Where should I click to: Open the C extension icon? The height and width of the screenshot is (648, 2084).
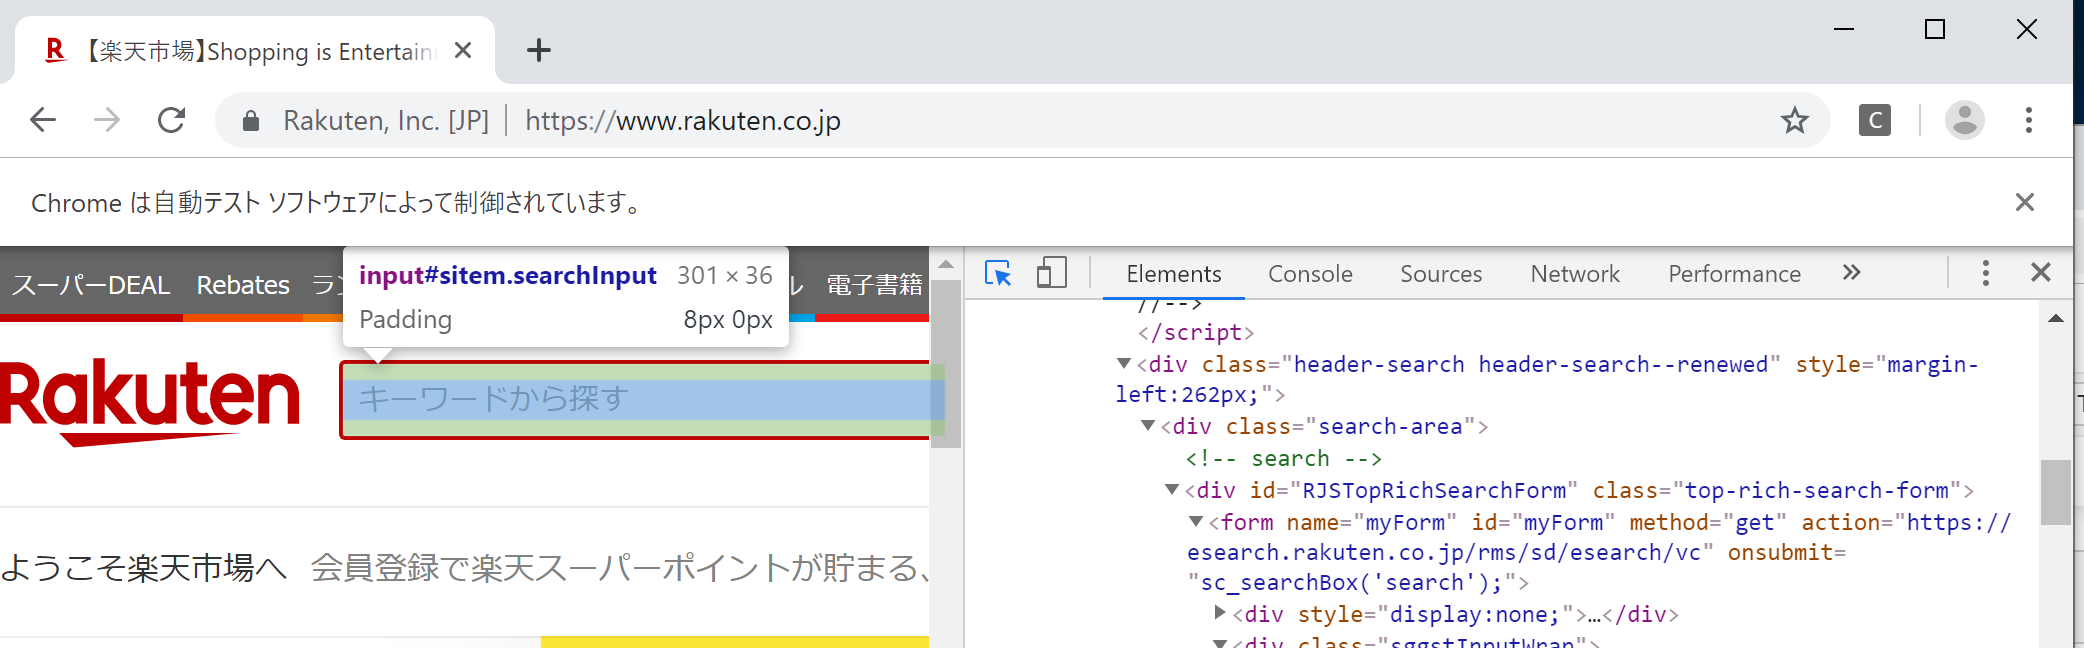(x=1875, y=120)
